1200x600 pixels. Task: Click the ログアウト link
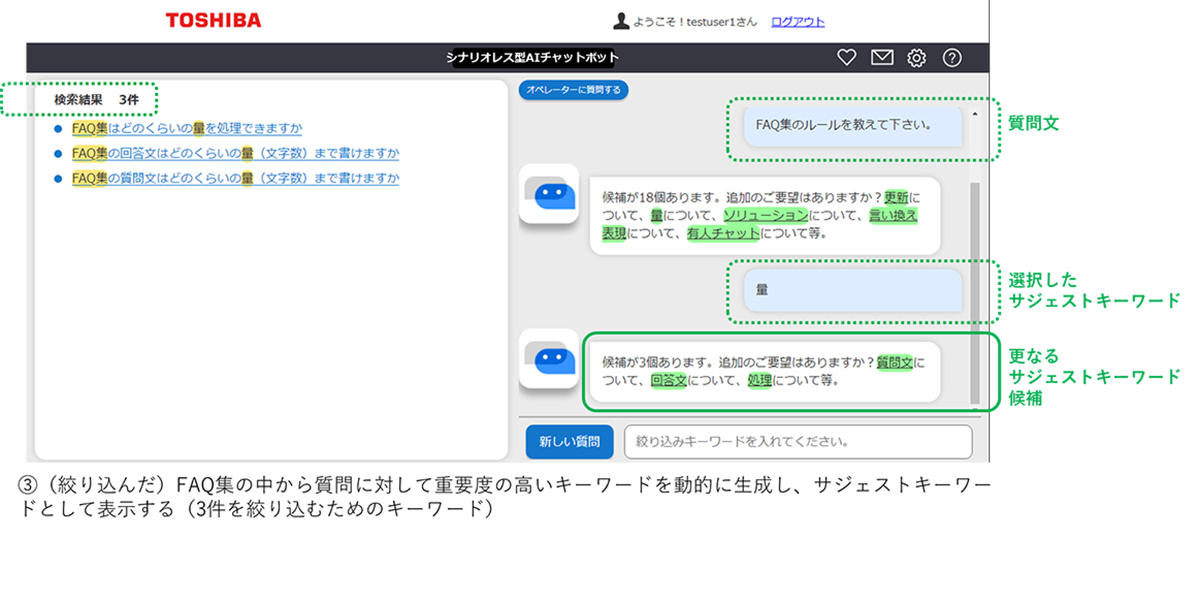tap(798, 21)
